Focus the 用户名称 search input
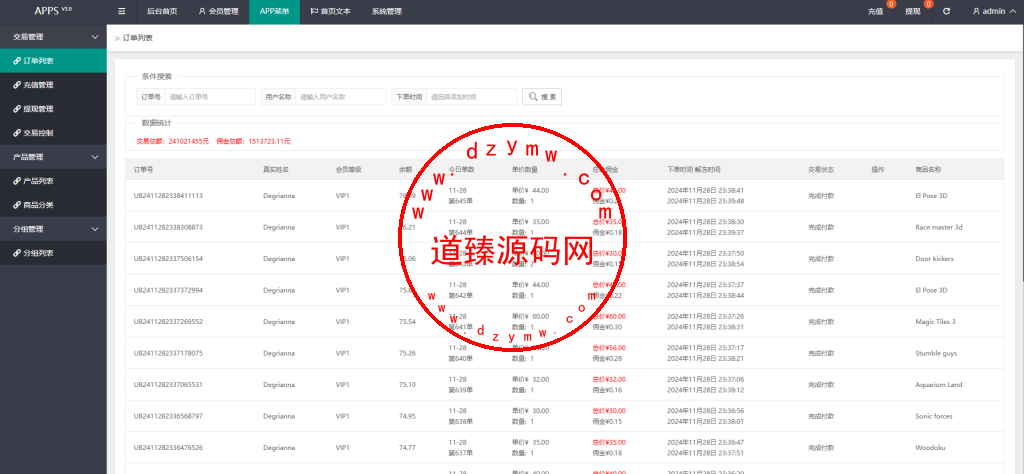Viewport: 1024px width, 474px height. tap(341, 97)
